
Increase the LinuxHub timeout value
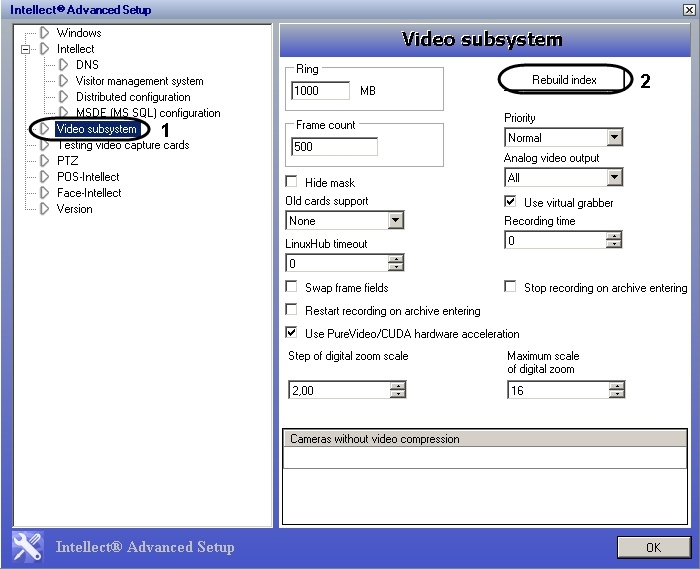(x=396, y=259)
